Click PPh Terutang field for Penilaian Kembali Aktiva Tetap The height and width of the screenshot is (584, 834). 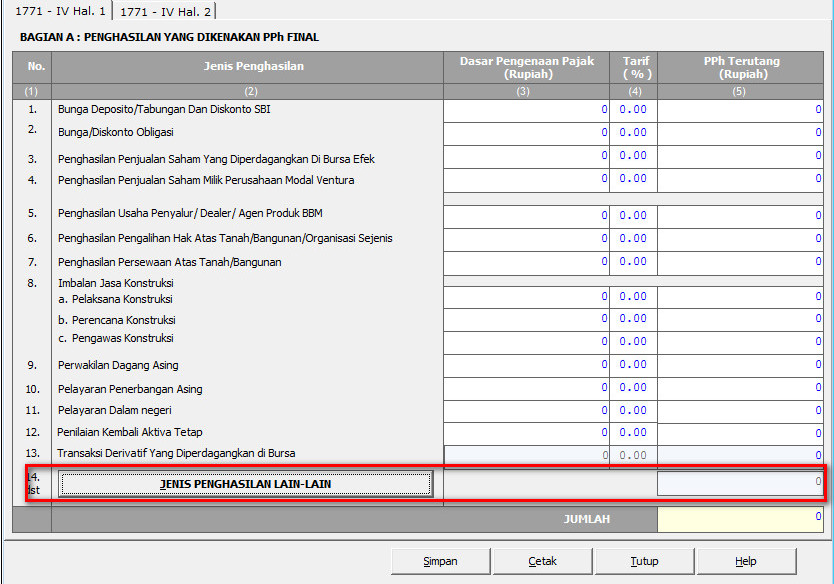pos(740,434)
